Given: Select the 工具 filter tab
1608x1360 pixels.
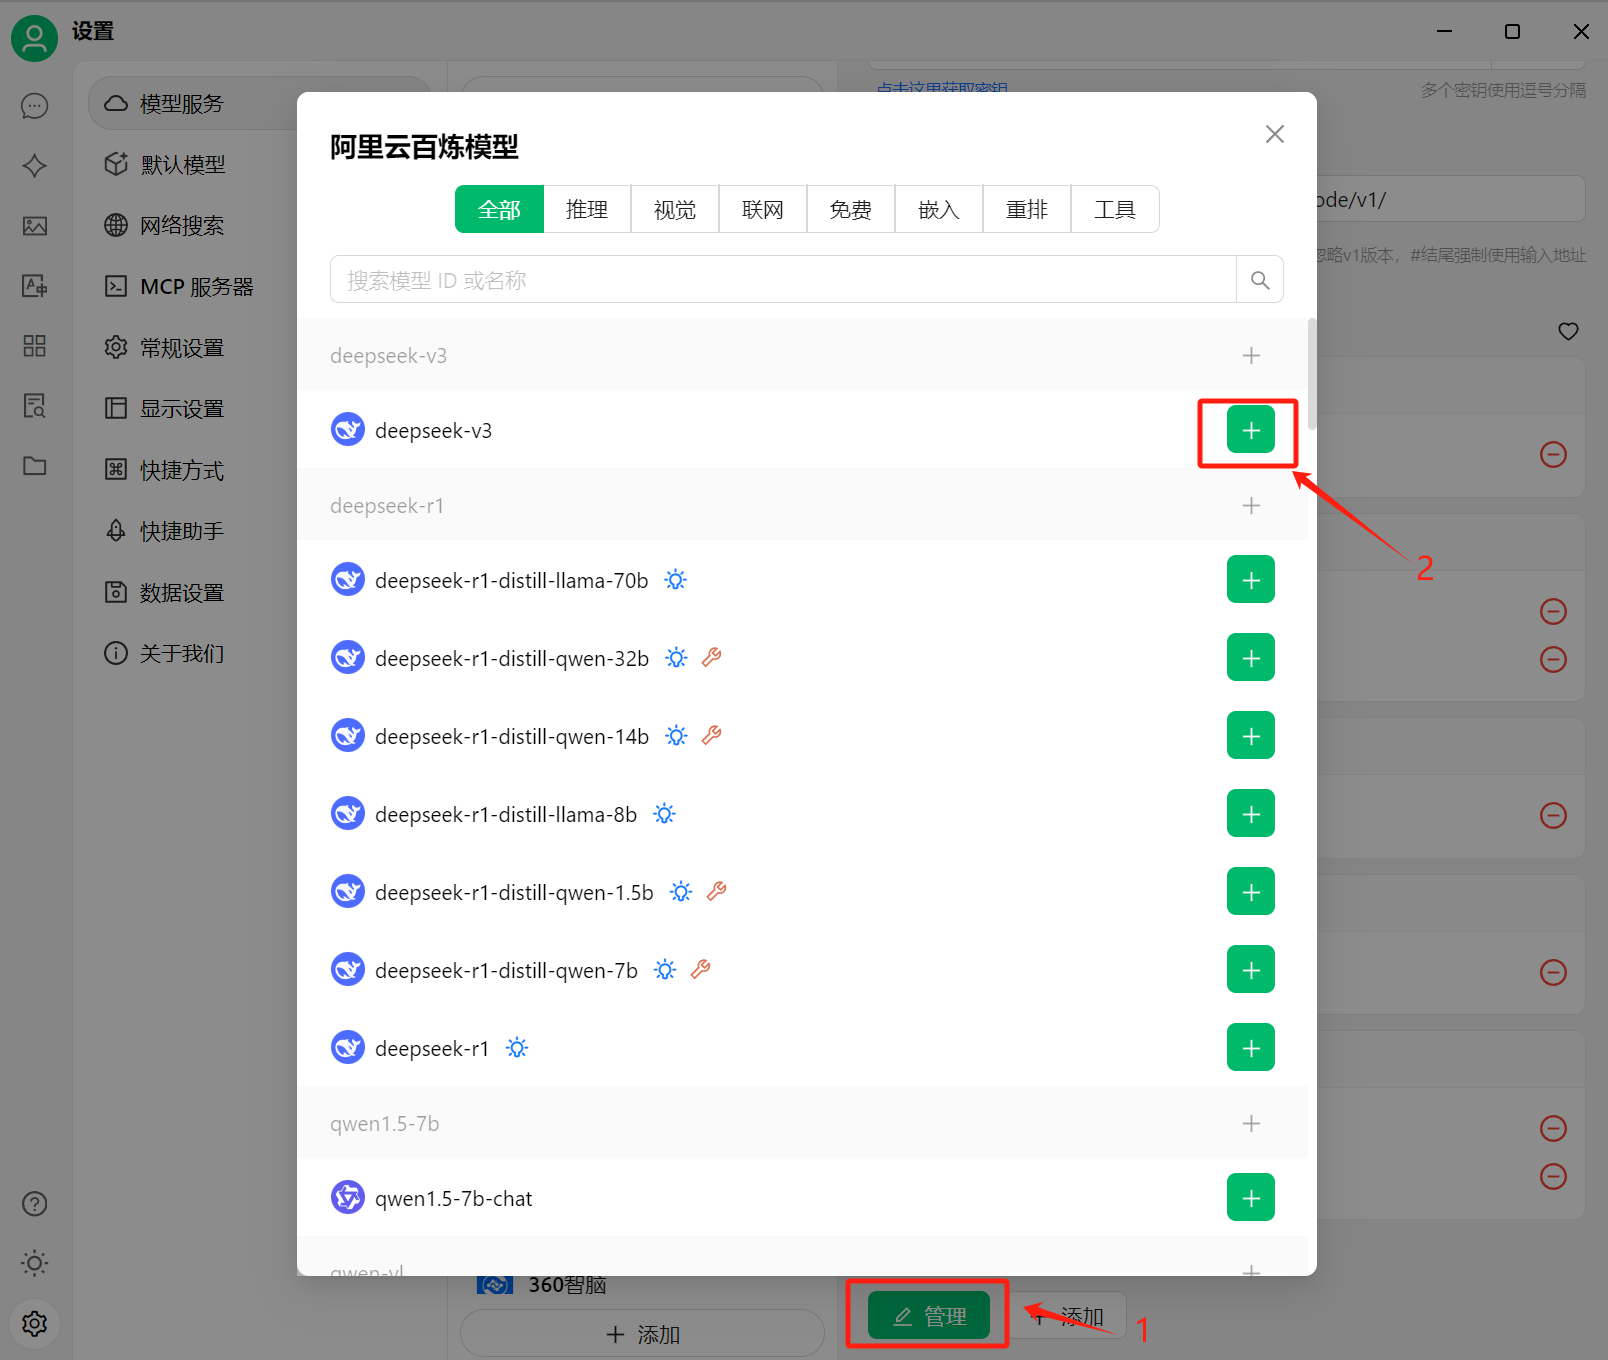Looking at the screenshot, I should pos(1115,209).
